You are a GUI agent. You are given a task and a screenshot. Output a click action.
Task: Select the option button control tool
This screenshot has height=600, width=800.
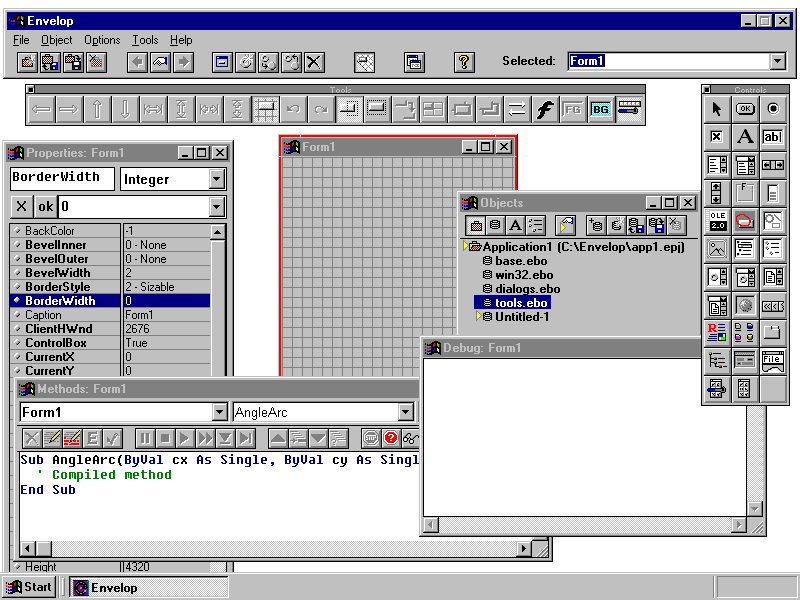(x=773, y=109)
